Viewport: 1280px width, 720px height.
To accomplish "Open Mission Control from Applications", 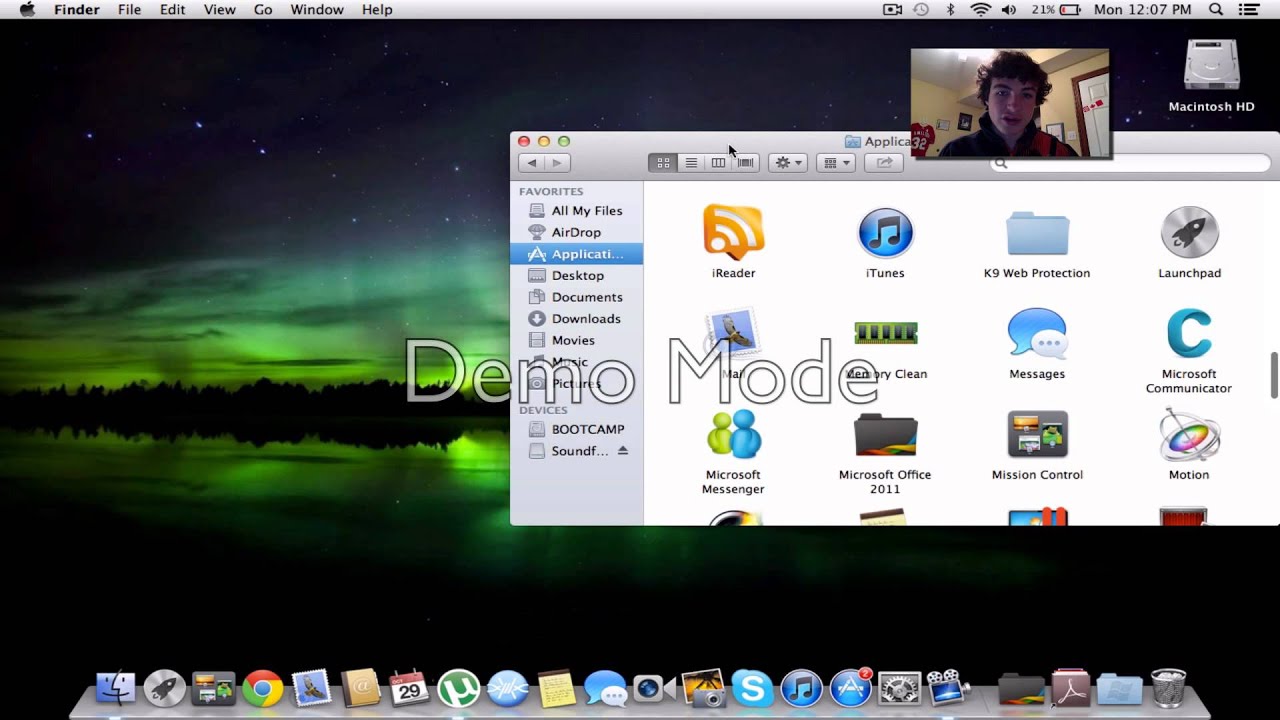I will 1036,434.
